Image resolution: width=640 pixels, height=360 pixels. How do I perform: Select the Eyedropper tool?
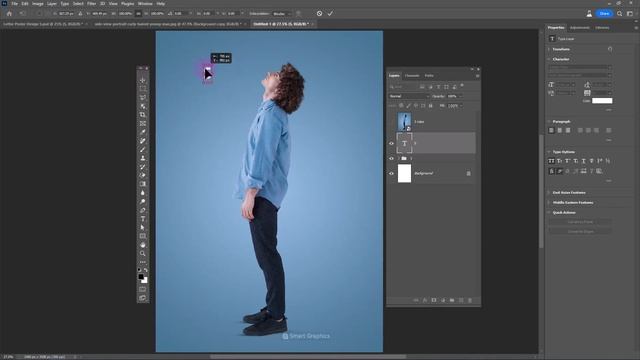[142, 132]
